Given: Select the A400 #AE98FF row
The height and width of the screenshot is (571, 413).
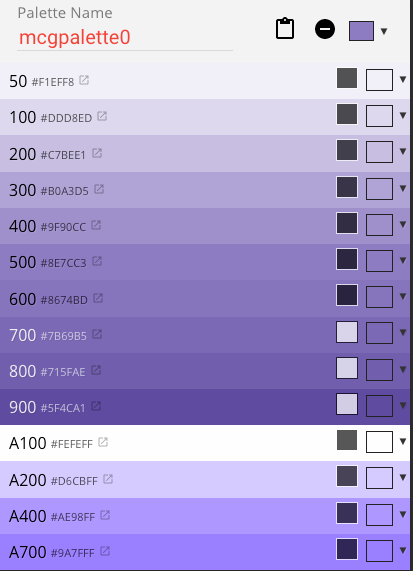Looking at the screenshot, I should [205, 516].
